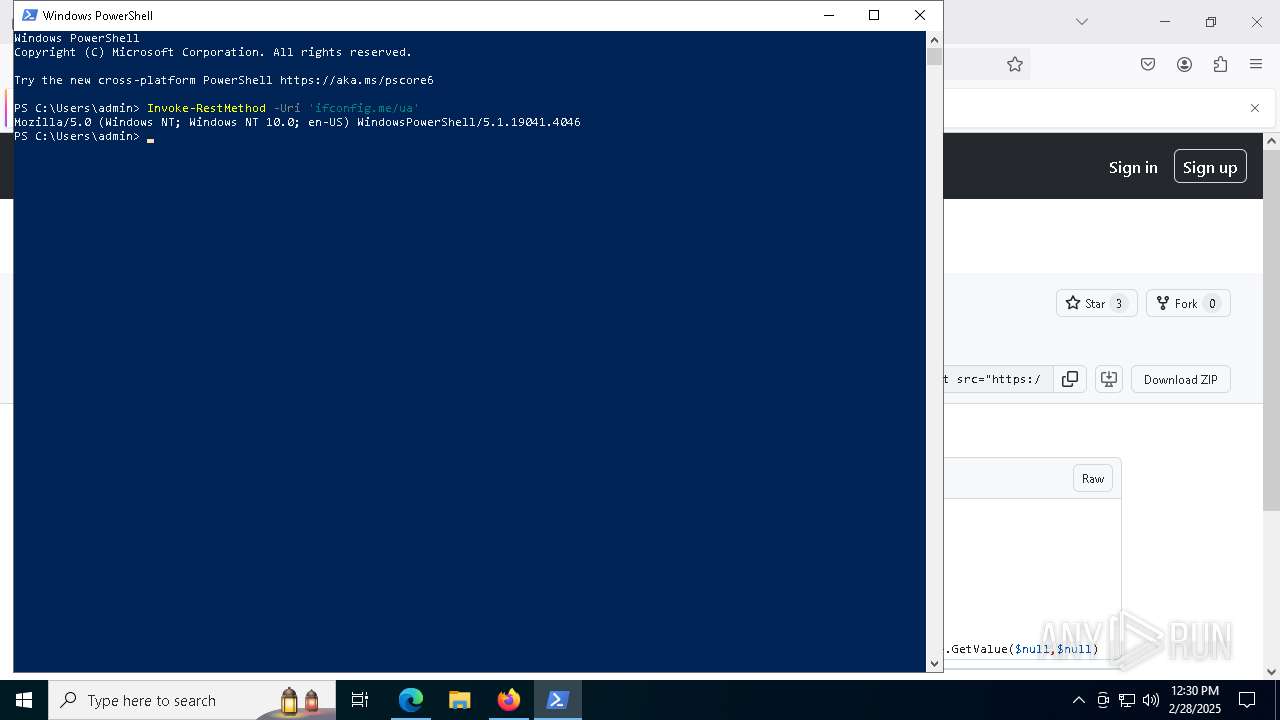Open File Explorer from taskbar
The width and height of the screenshot is (1280, 720).
[x=460, y=700]
